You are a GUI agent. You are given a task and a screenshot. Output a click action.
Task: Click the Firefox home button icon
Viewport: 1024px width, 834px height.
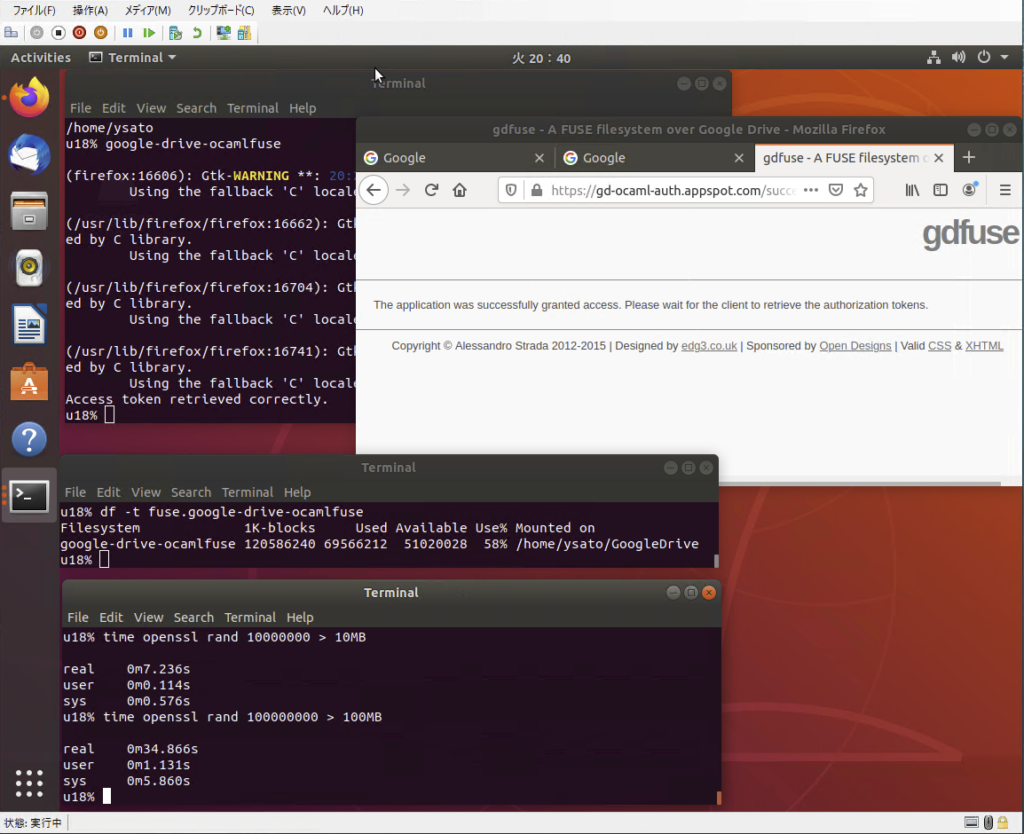(x=460, y=190)
